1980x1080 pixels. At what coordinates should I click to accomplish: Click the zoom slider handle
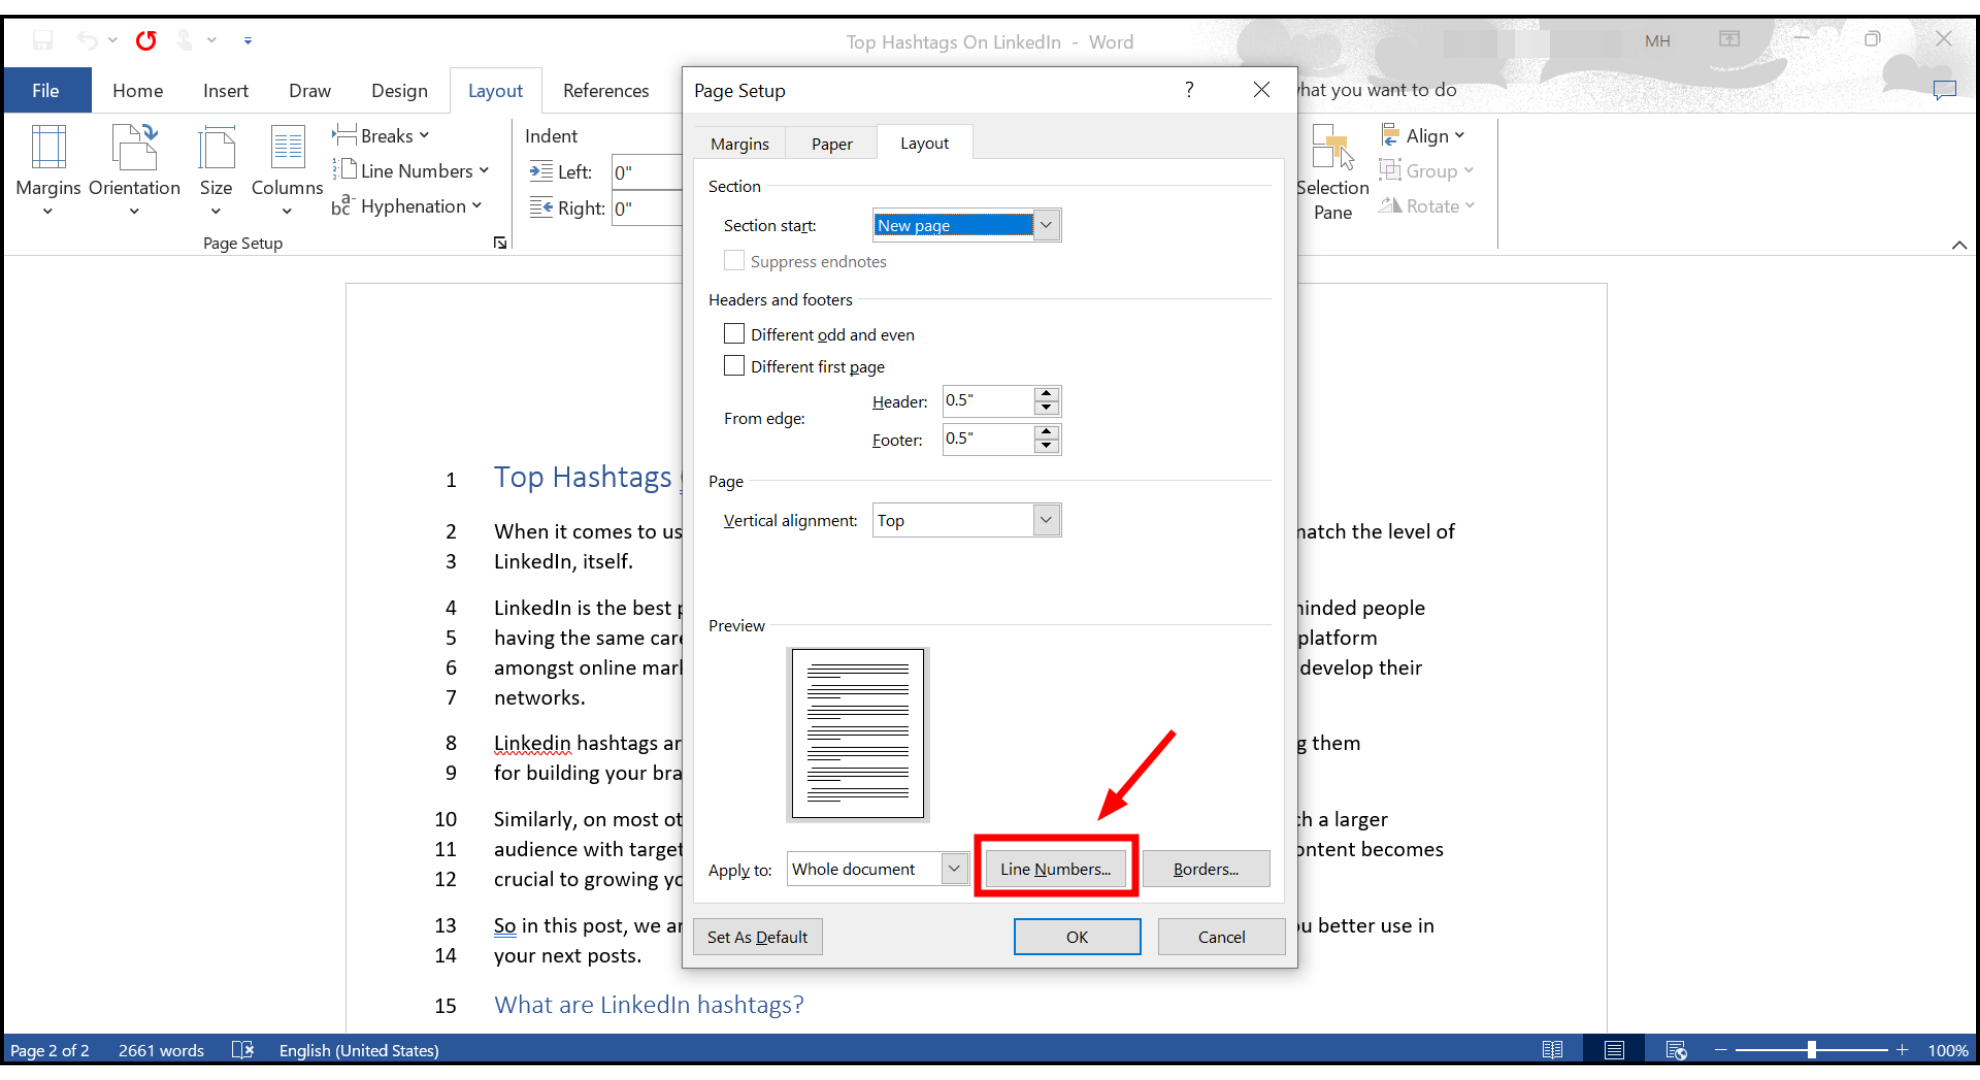point(1811,1050)
